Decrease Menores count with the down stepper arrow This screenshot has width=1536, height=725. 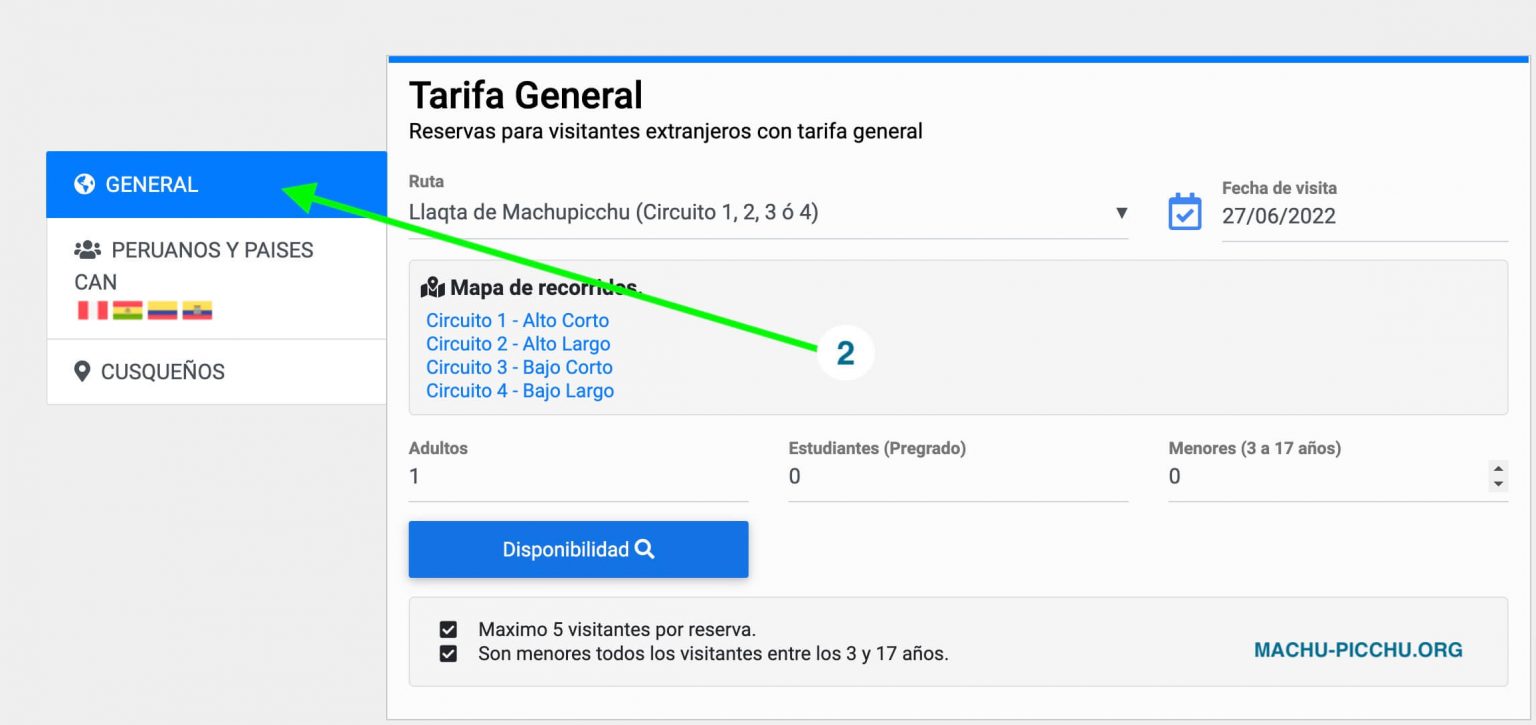(1498, 484)
